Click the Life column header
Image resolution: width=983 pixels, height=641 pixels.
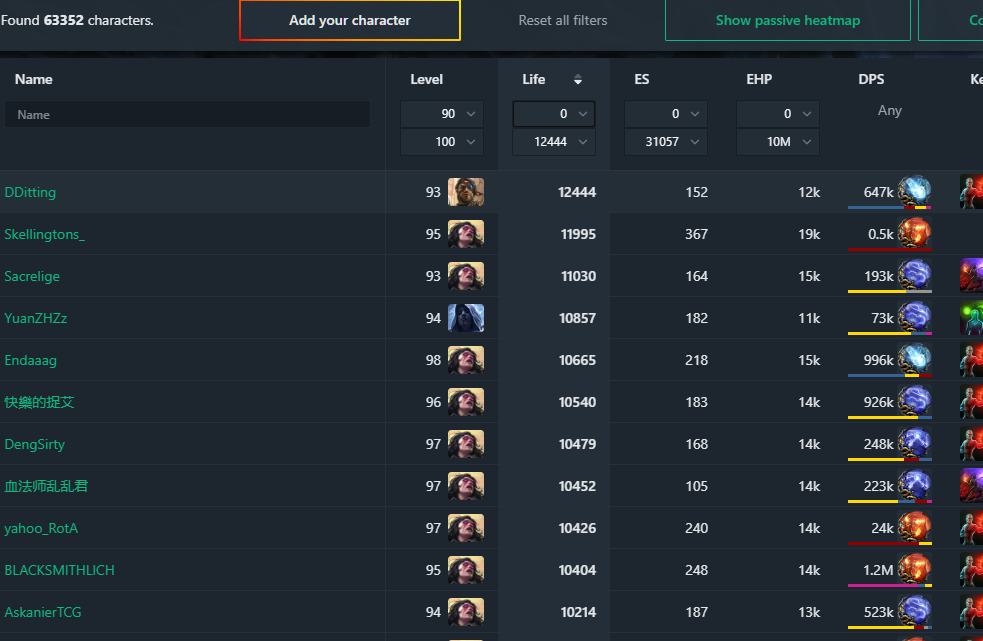(x=534, y=79)
